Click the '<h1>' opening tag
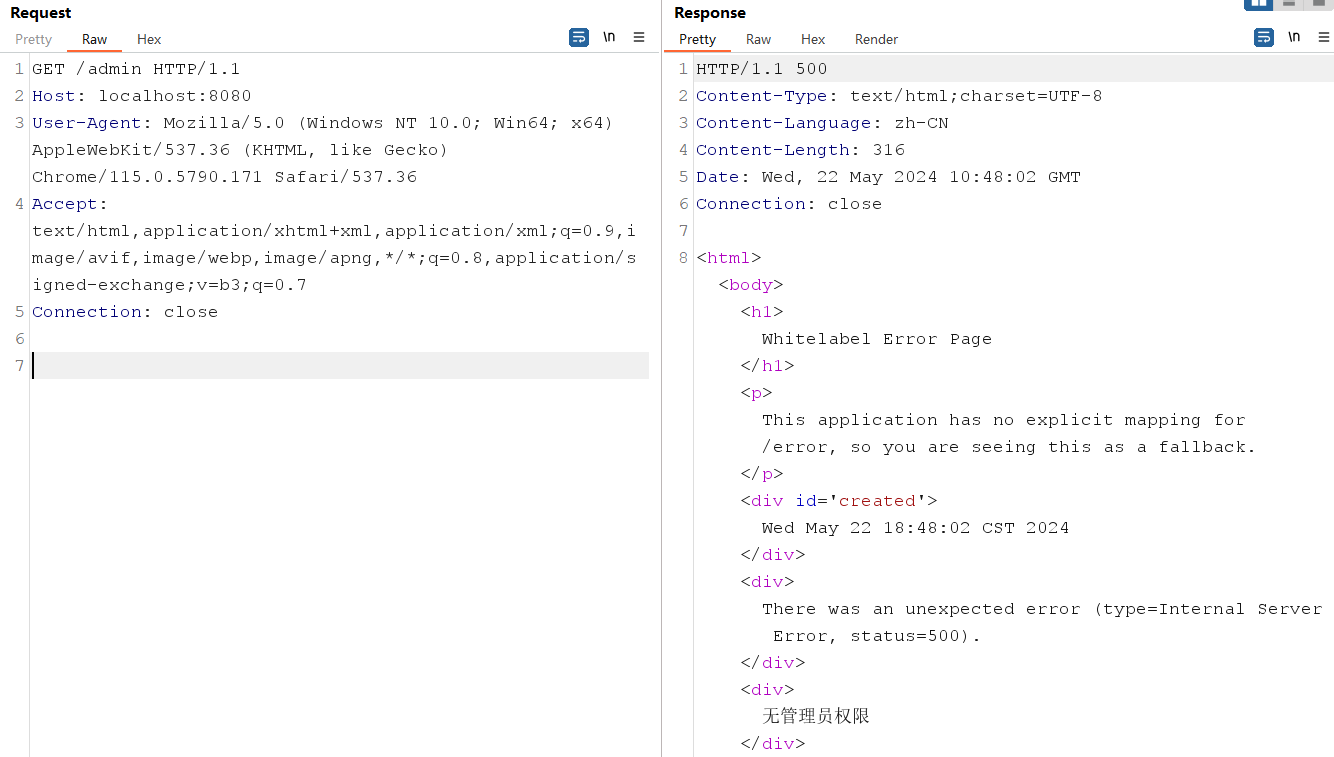The image size is (1334, 757). coord(762,312)
